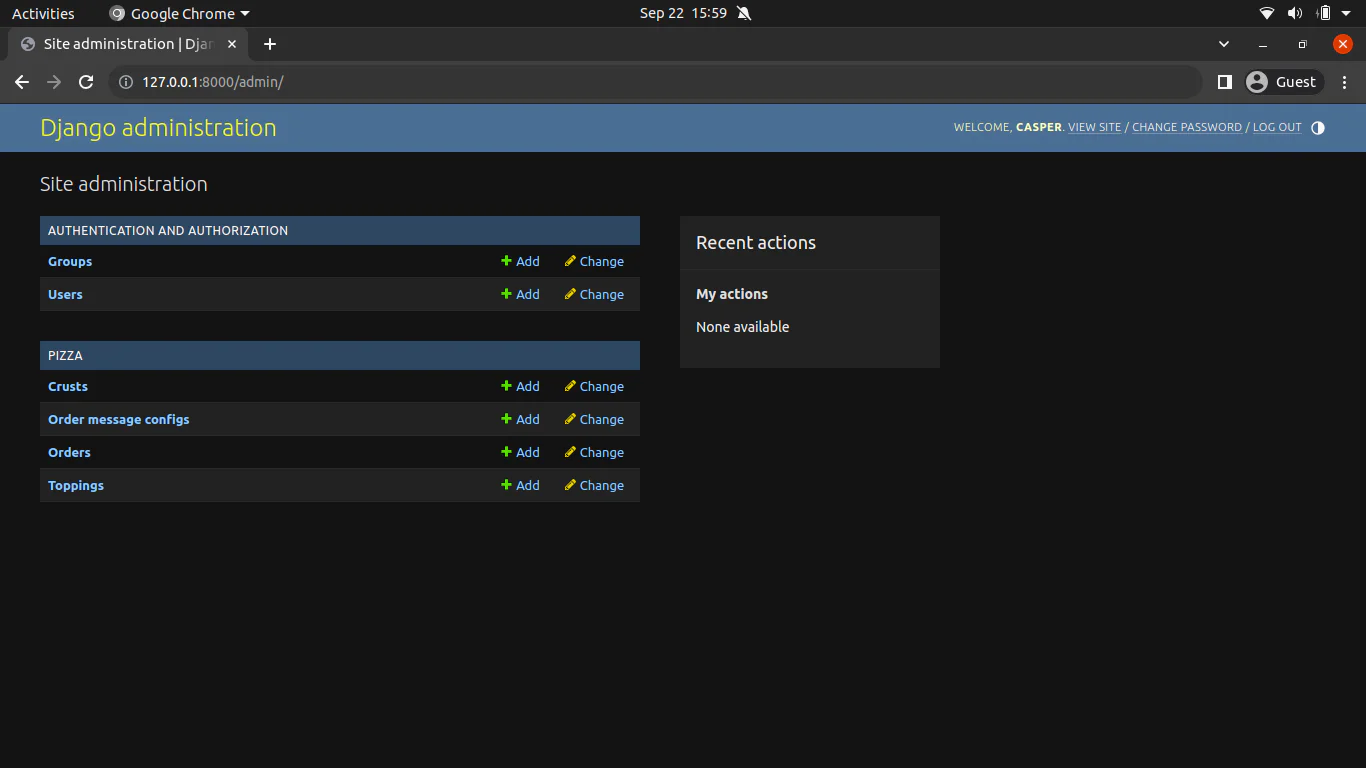This screenshot has height=768, width=1366.
Task: Open the VIEW SITE link
Action: (1095, 128)
